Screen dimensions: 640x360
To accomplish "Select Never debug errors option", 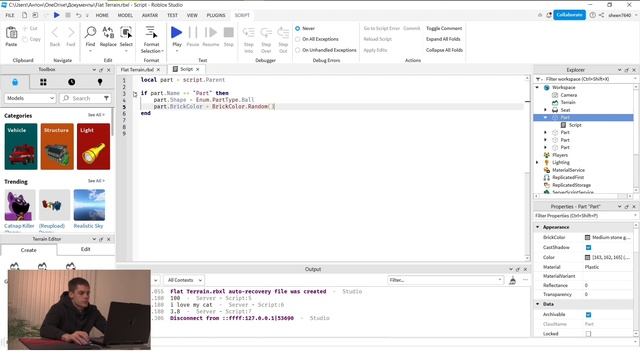I will [298, 29].
